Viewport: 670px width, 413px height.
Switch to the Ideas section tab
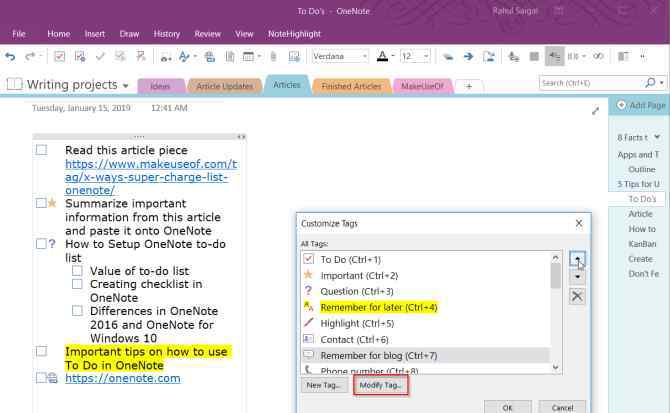[160, 86]
